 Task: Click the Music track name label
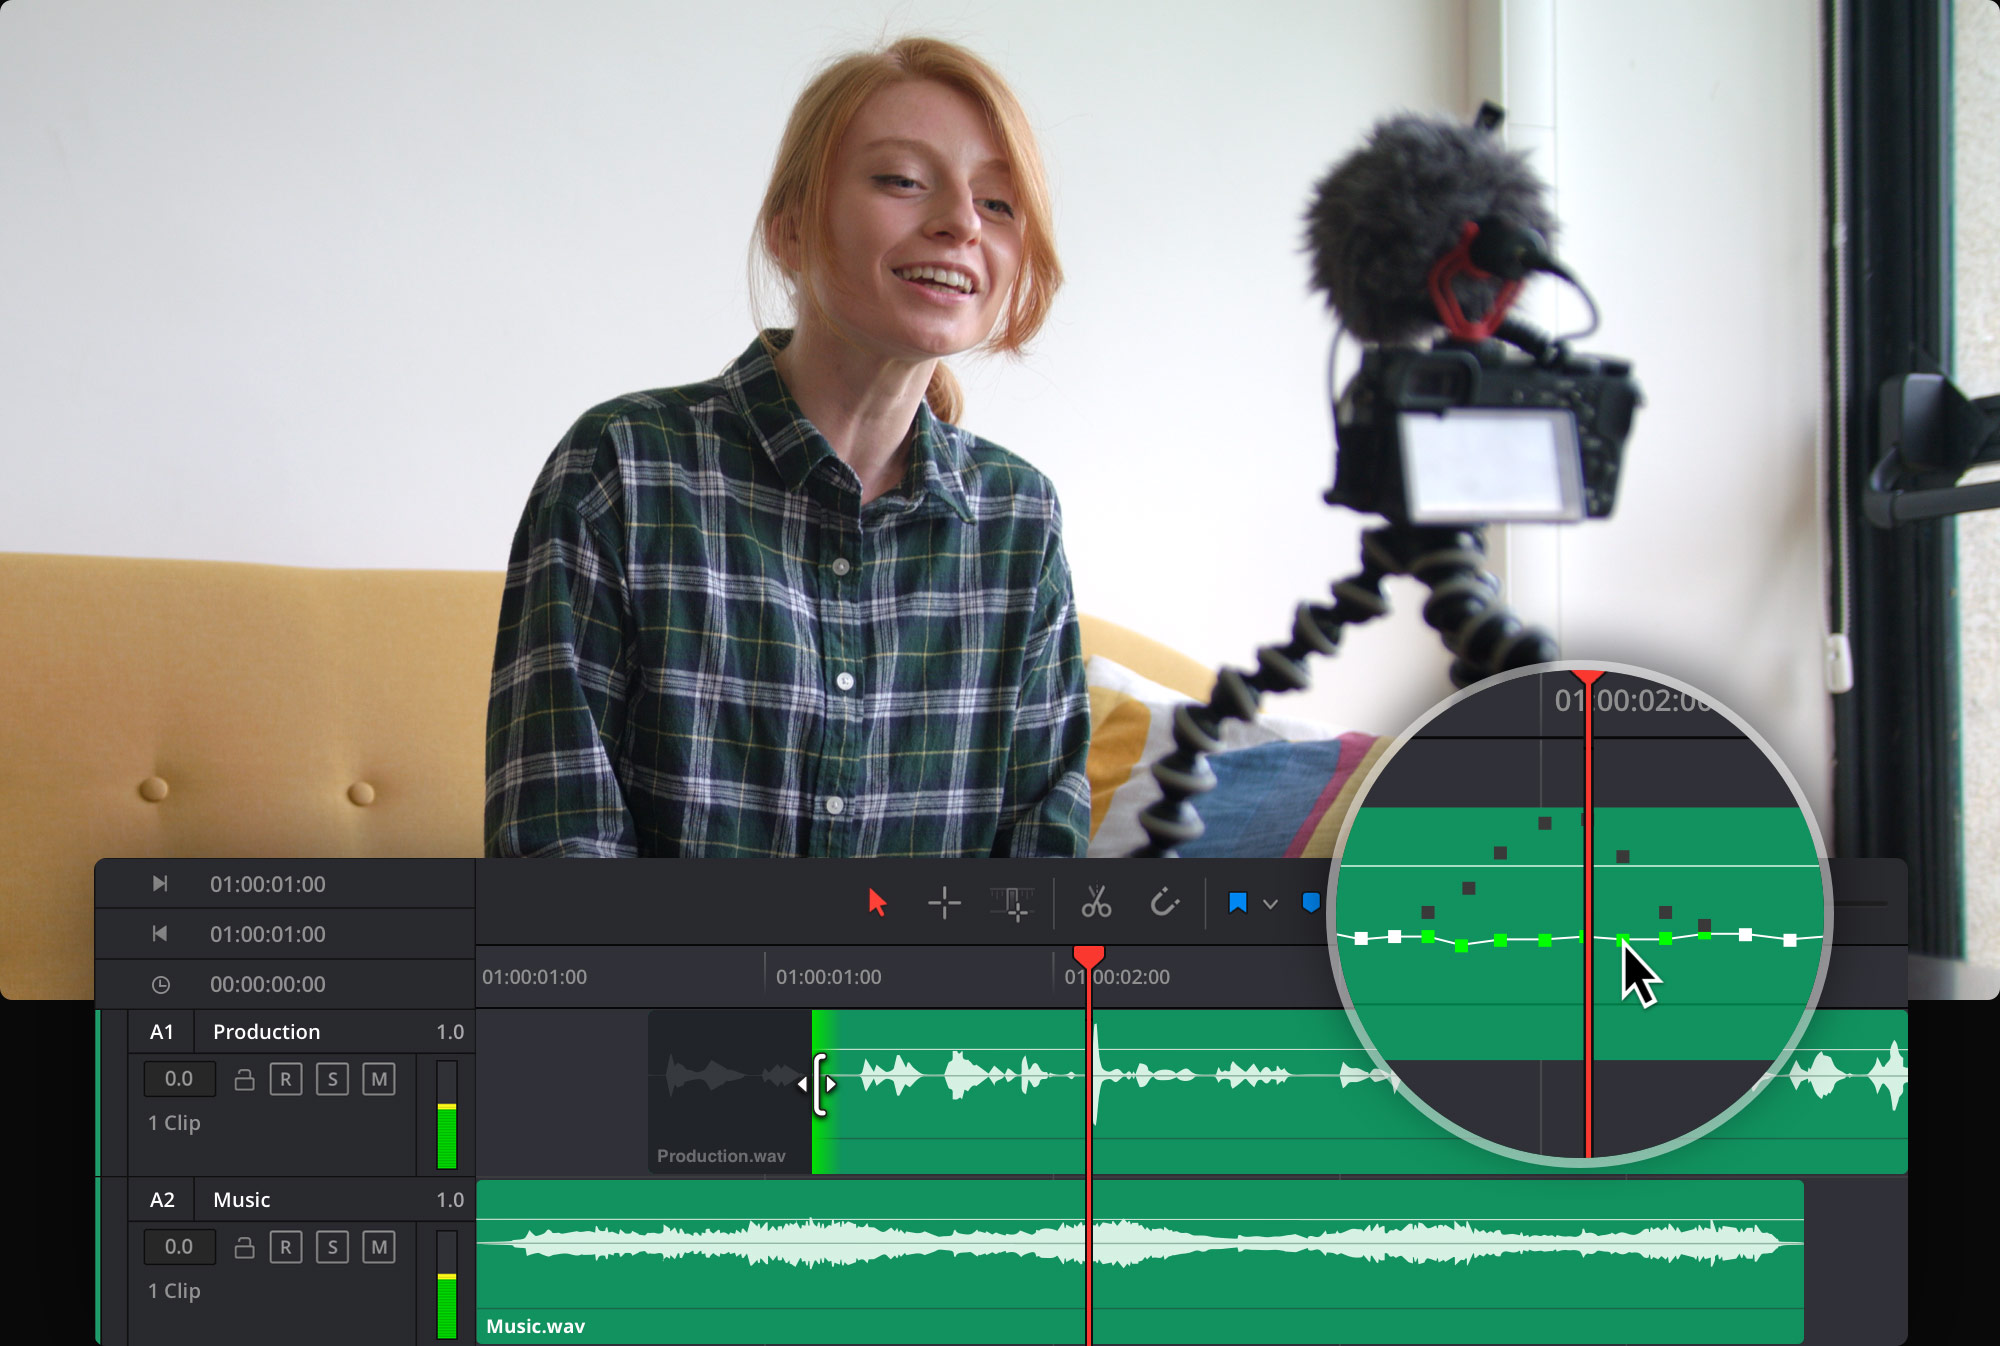point(240,1199)
